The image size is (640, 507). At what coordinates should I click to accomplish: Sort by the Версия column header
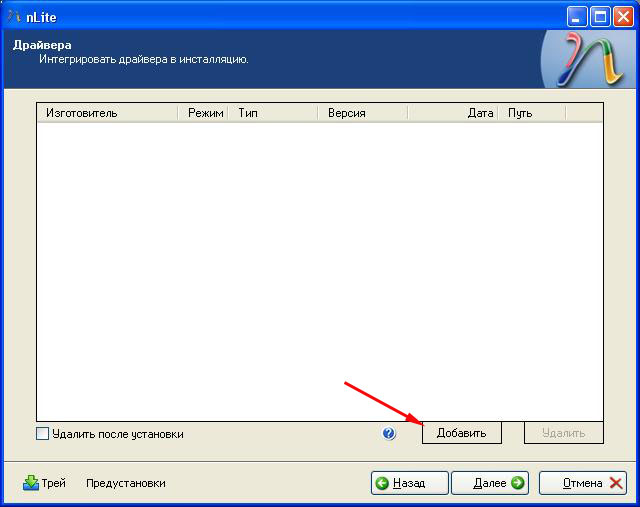362,113
